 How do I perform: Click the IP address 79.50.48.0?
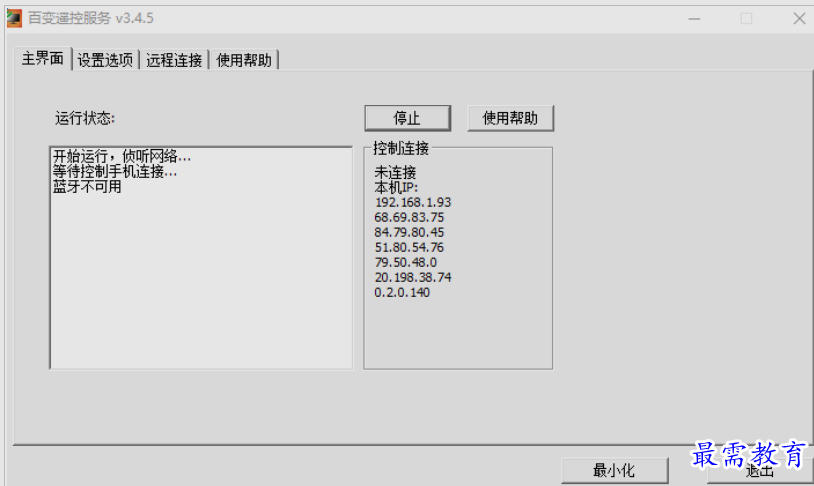tap(405, 262)
